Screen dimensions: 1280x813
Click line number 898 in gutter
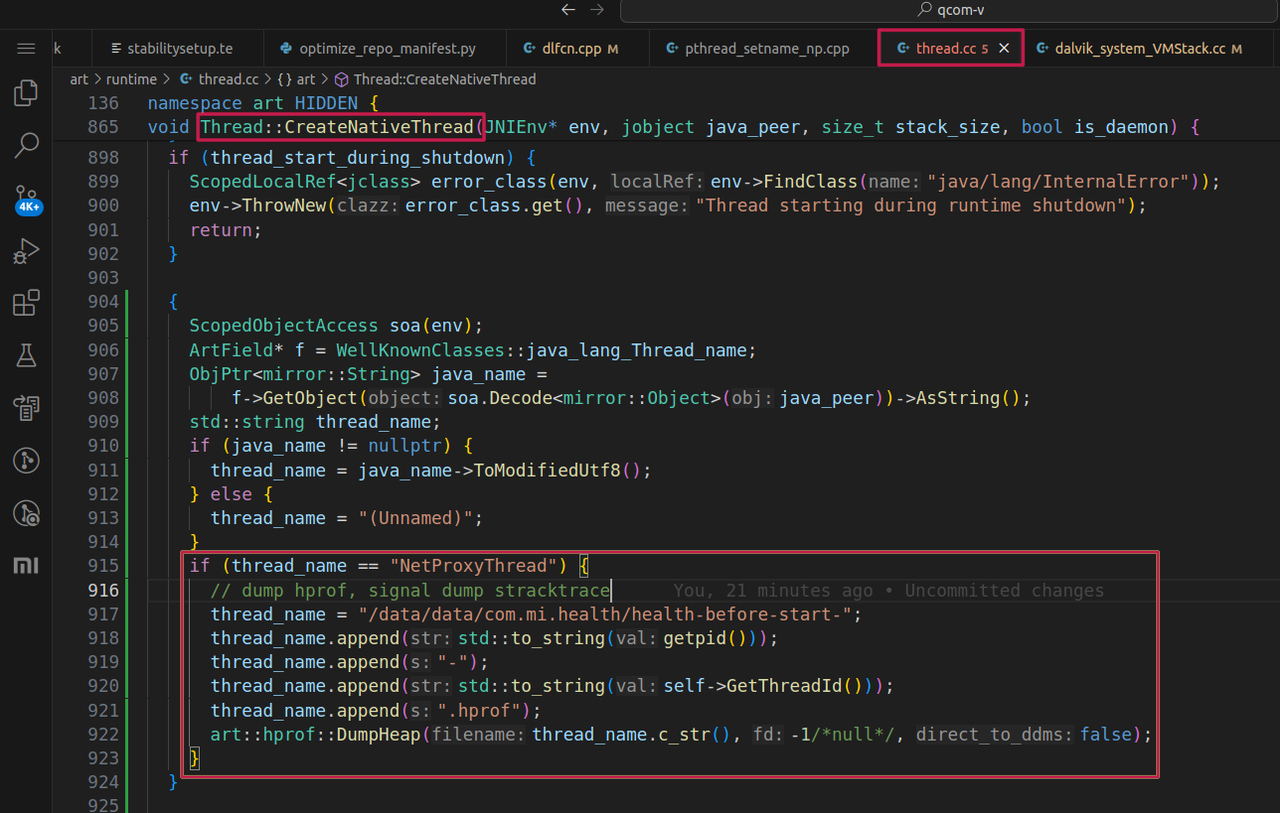pyautogui.click(x=103, y=158)
